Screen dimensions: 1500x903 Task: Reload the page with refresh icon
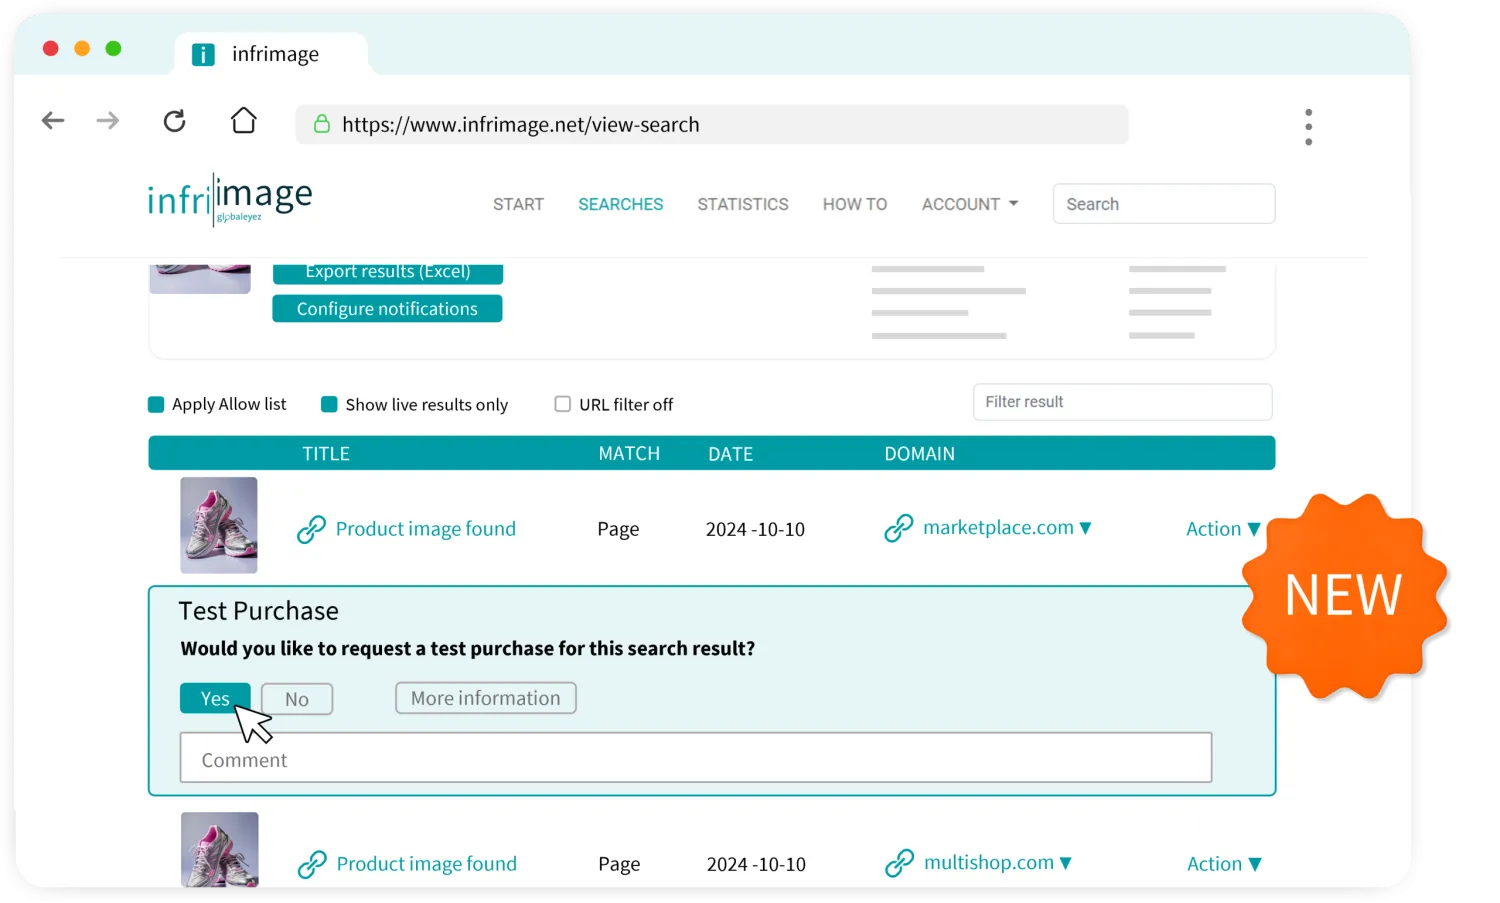175,121
